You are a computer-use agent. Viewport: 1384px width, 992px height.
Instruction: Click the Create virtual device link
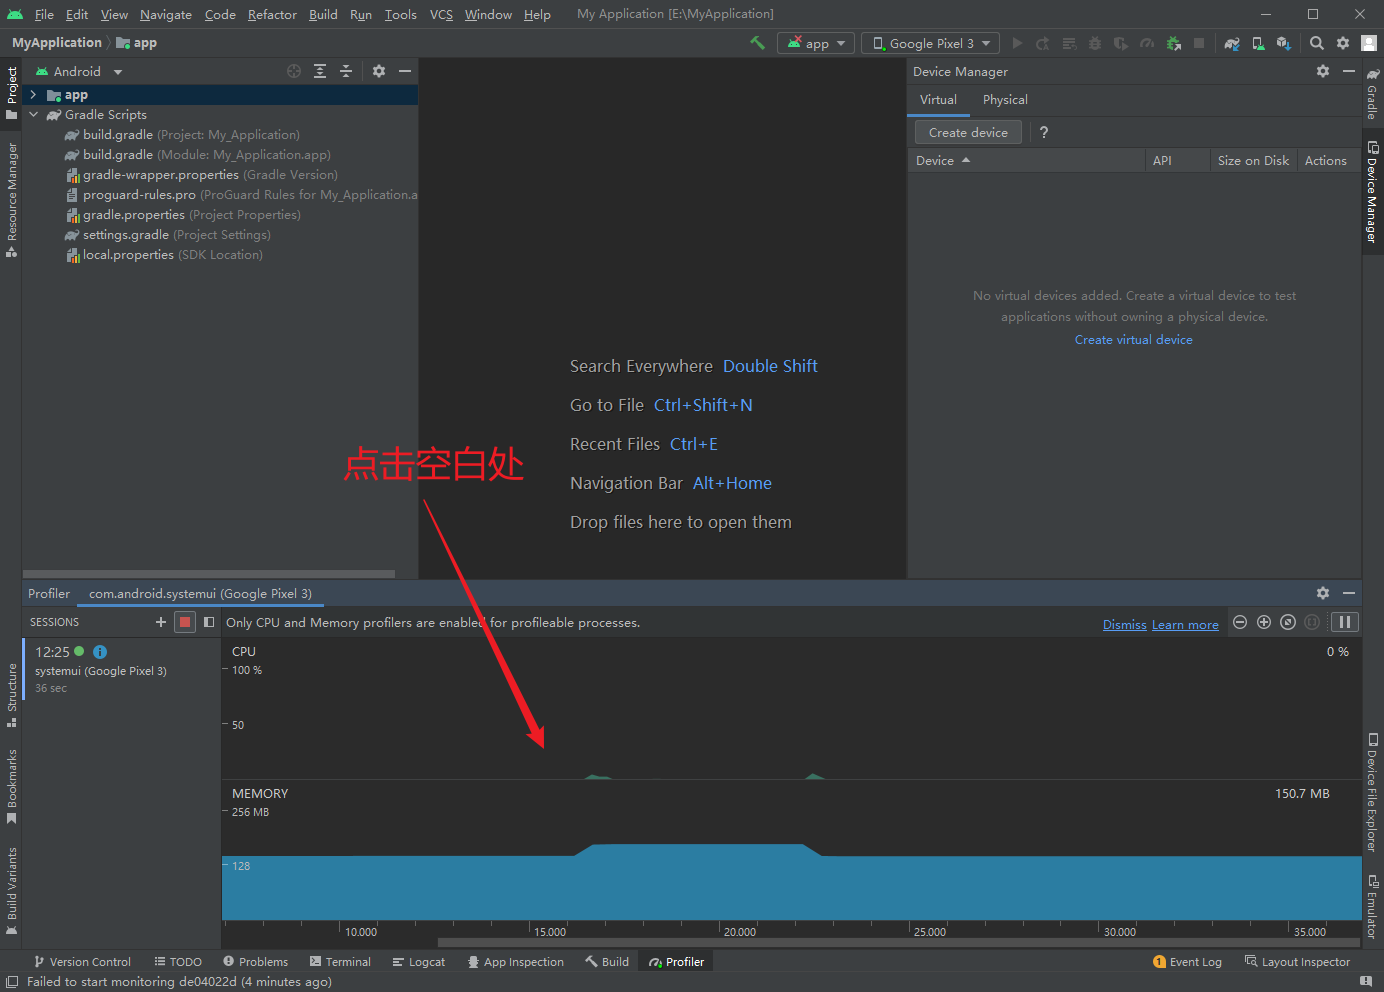coord(1133,339)
